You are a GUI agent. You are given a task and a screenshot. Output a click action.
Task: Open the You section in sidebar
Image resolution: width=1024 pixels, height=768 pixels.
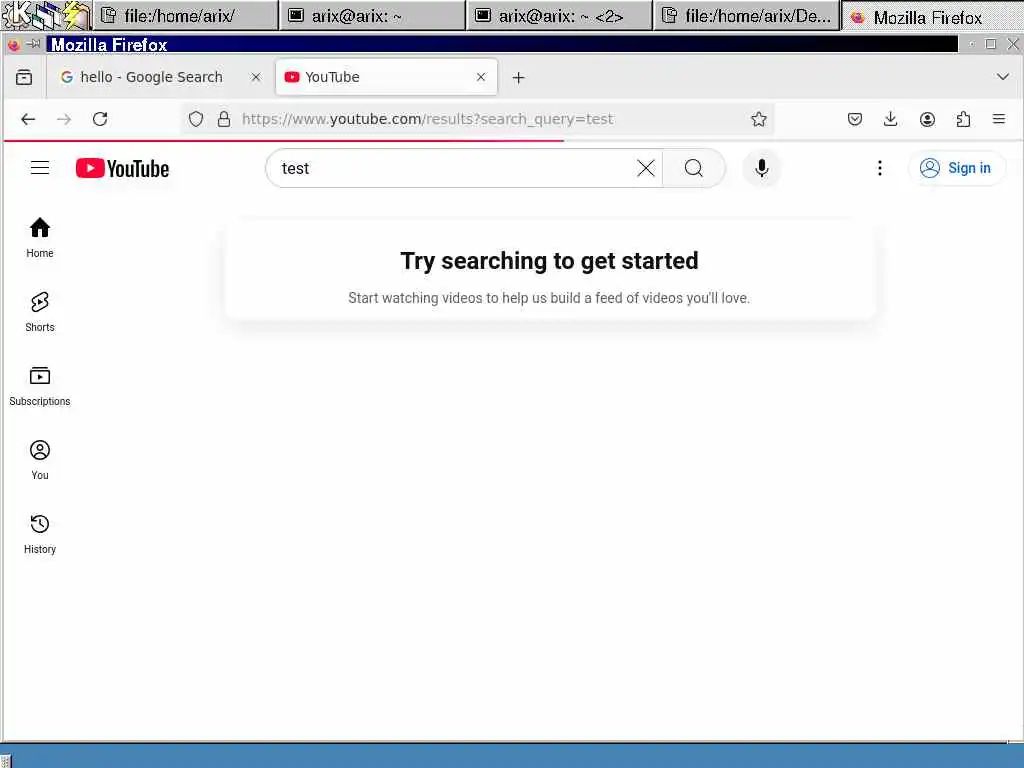pyautogui.click(x=40, y=460)
